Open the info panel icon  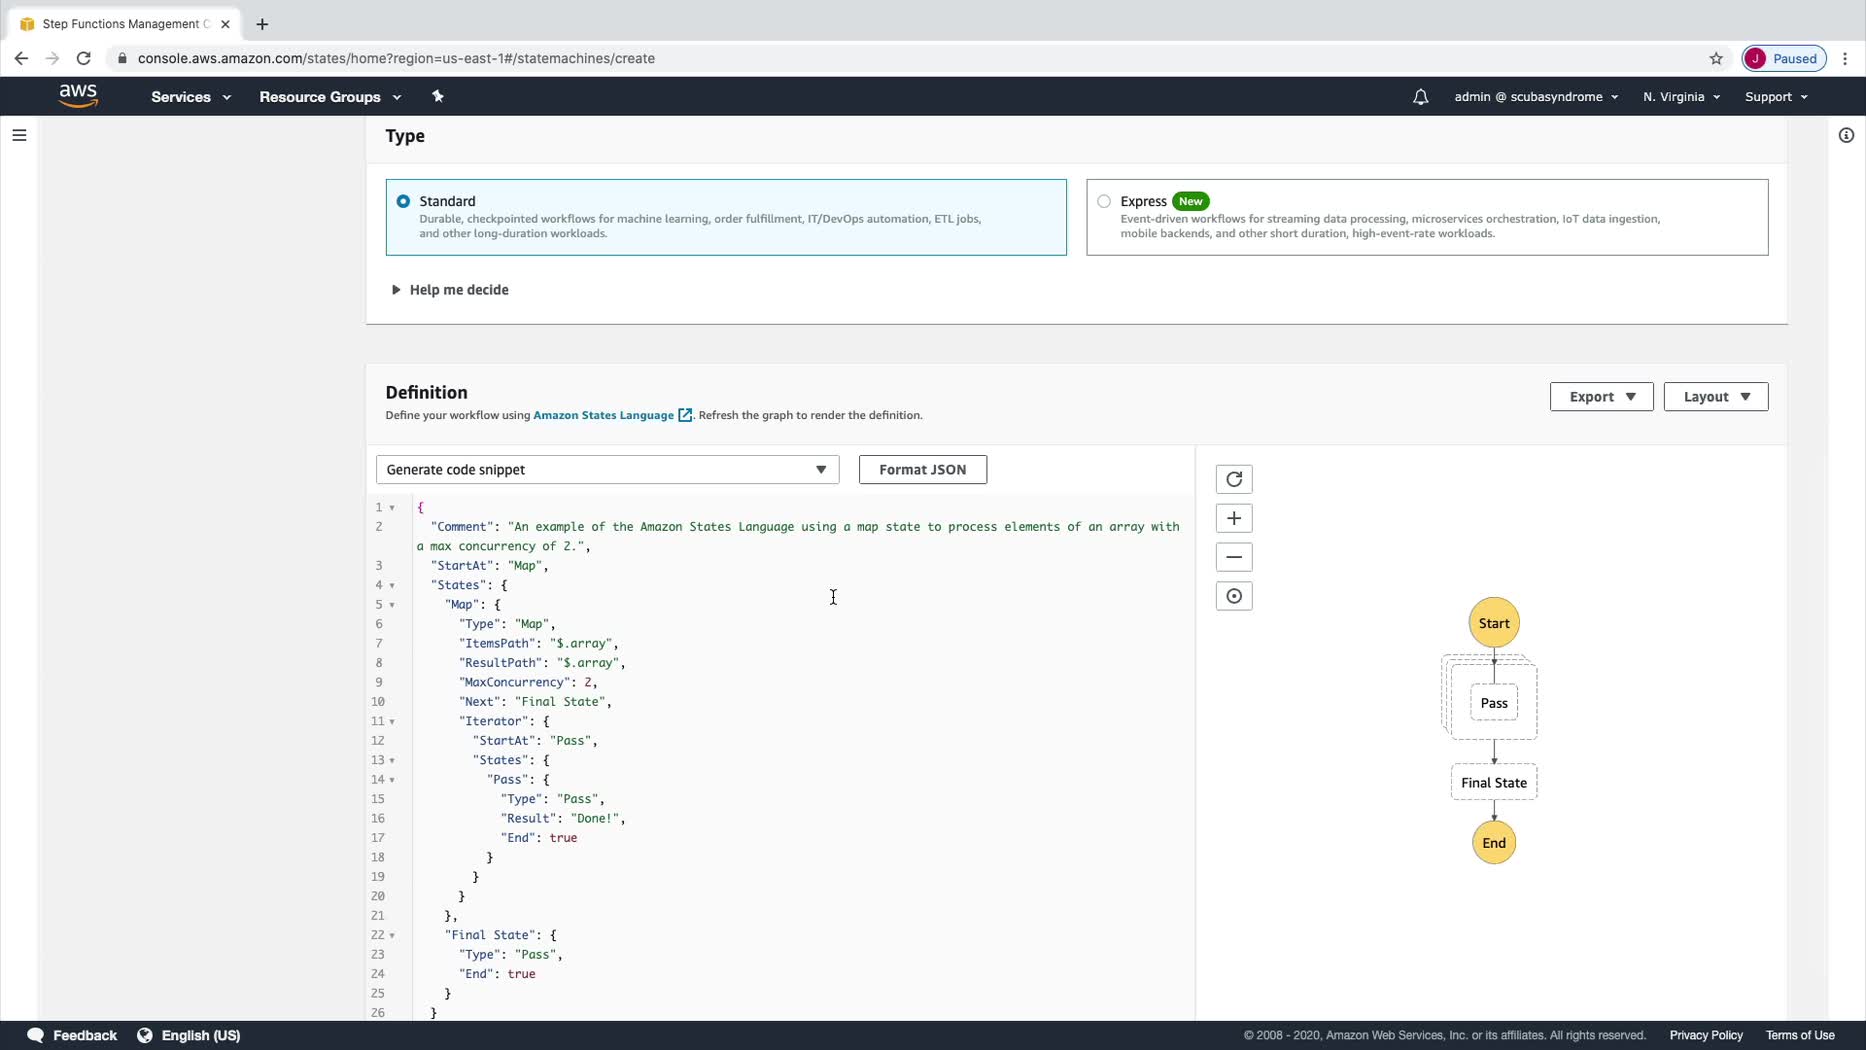[x=1845, y=135]
